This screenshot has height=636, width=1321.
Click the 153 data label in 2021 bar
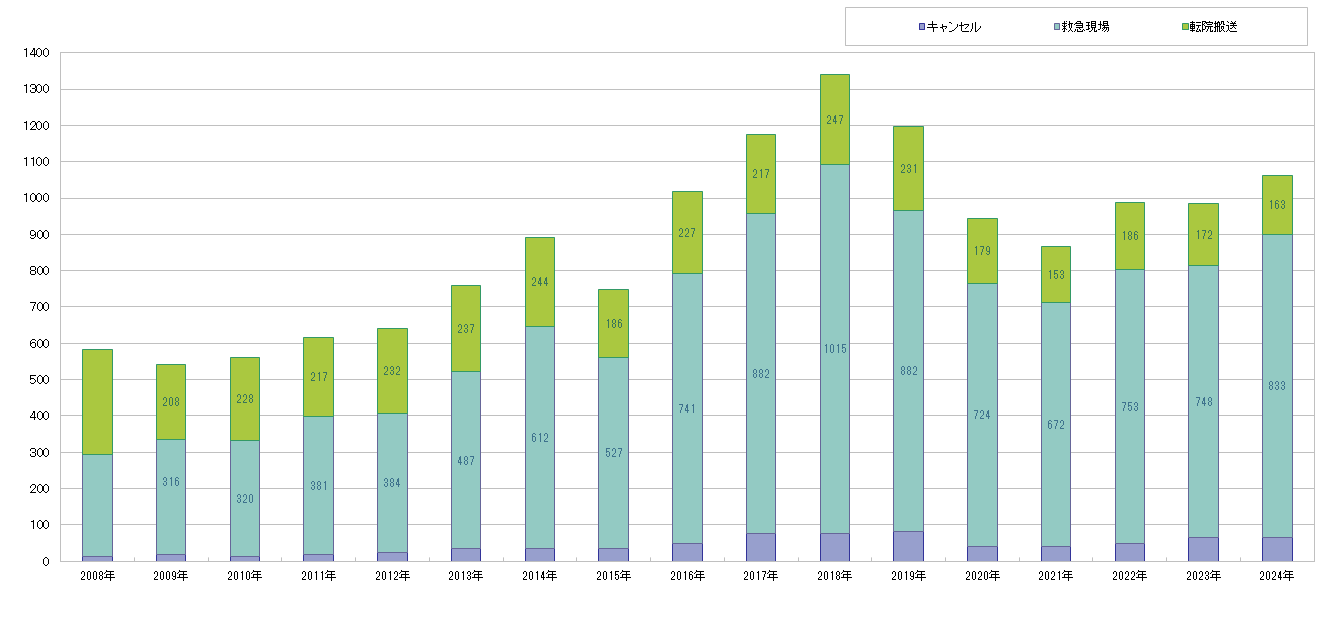1055,275
